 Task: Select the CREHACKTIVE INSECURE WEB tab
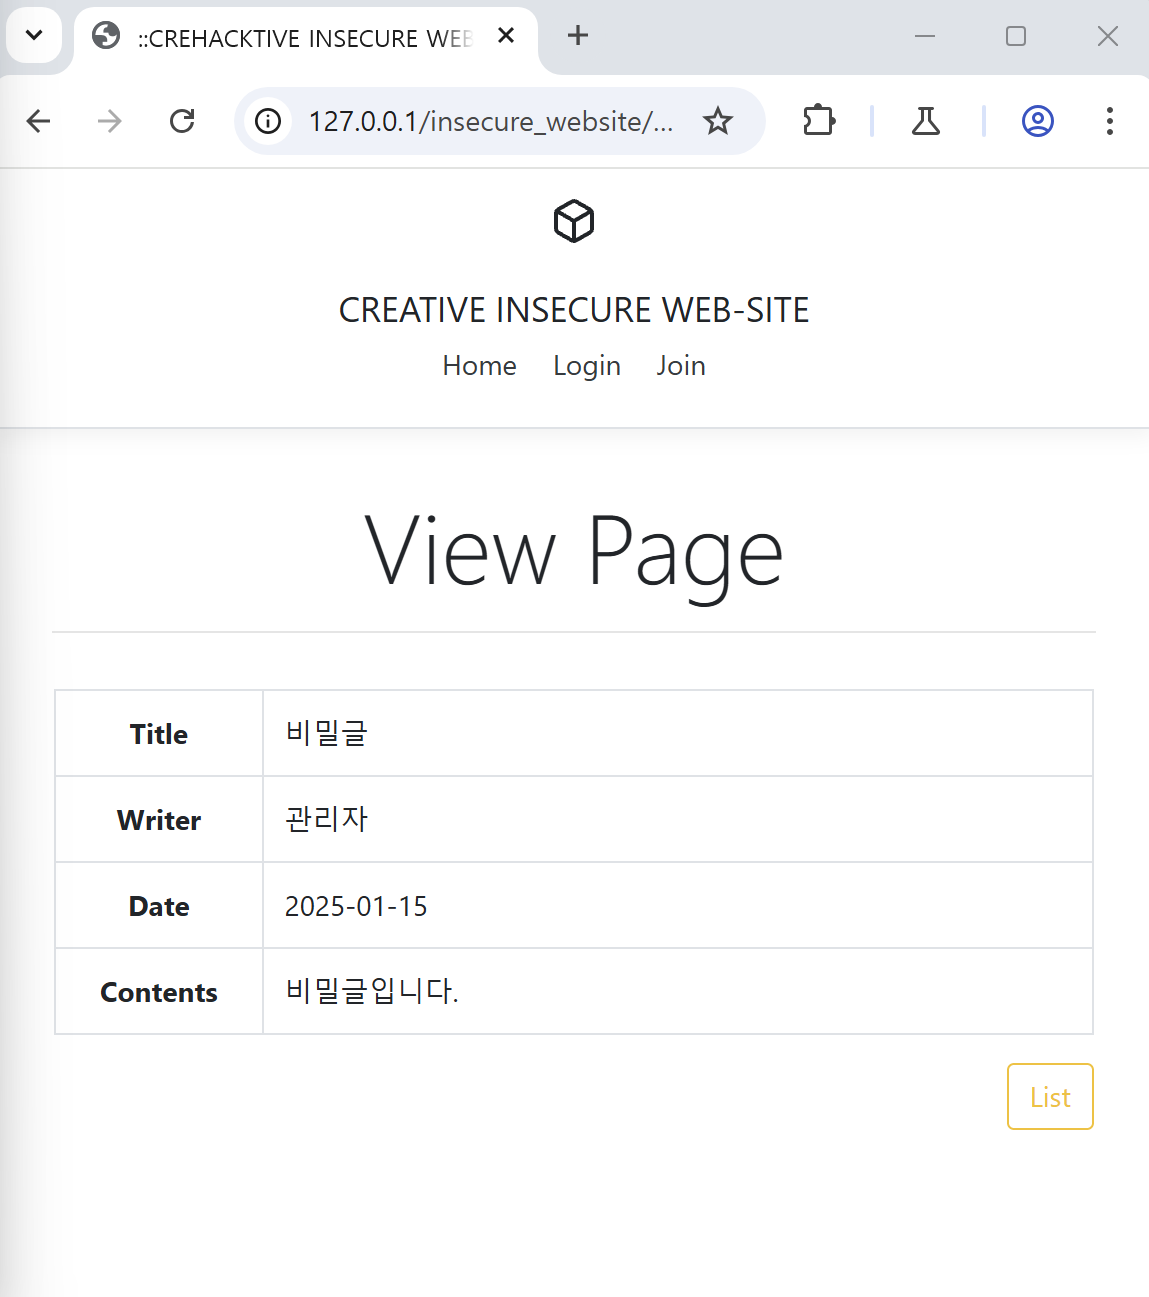pyautogui.click(x=306, y=38)
